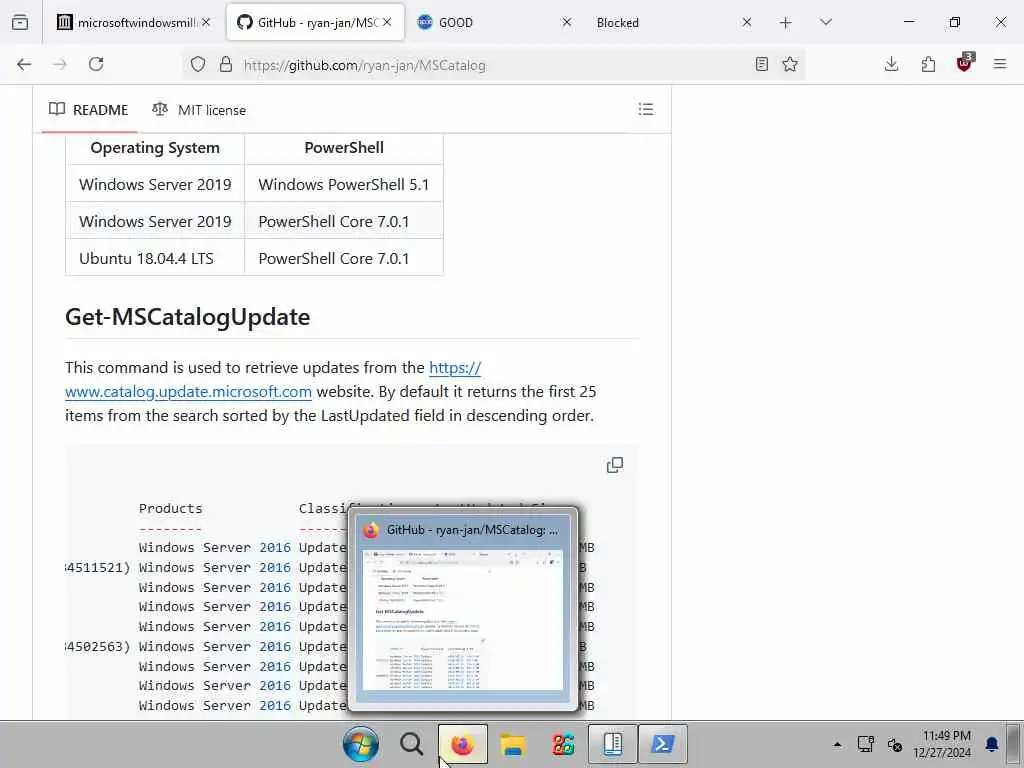Show site security padlock info

click(x=226, y=64)
